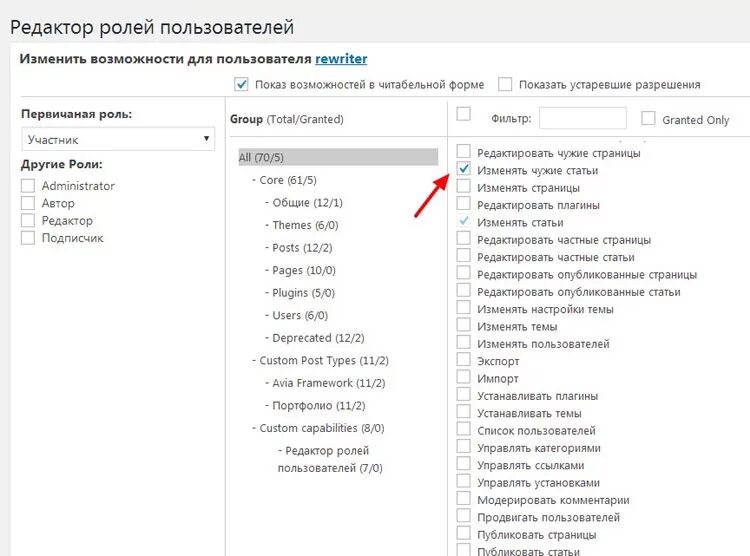Image resolution: width=750 pixels, height=556 pixels.
Task: Check the Редактор role checkbox
Action: click(28, 221)
